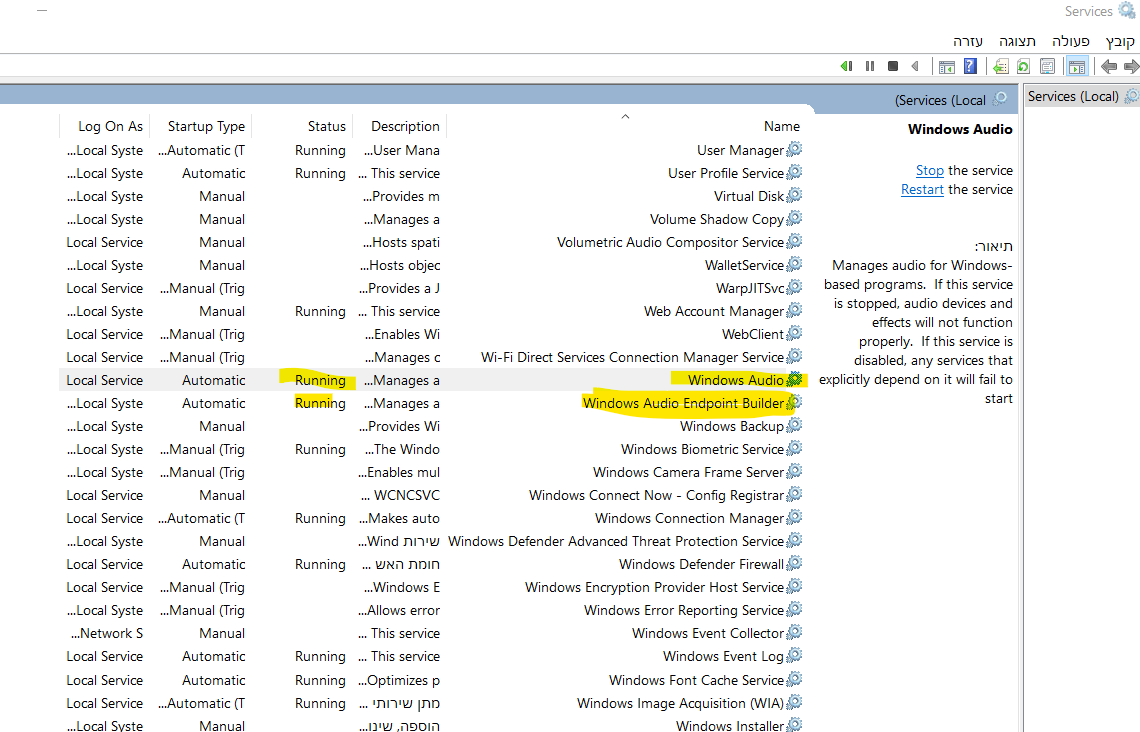Open the תצוגה (View) menu

tap(1017, 41)
